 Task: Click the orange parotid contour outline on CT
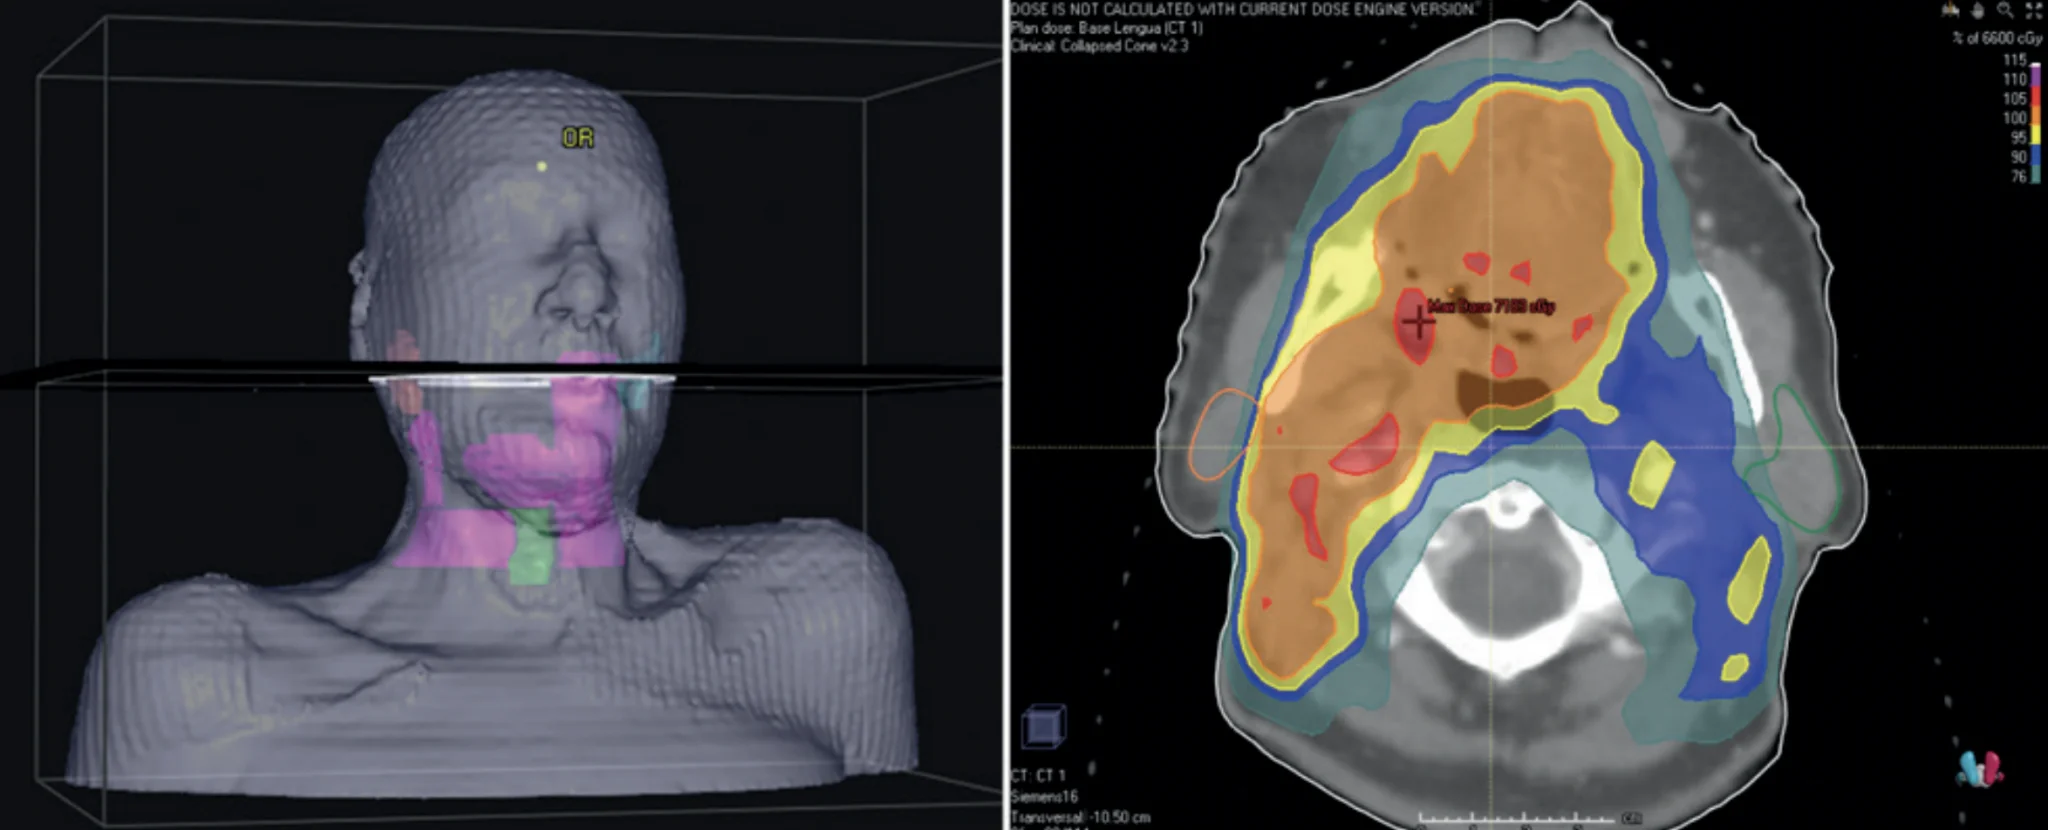(x=1224, y=436)
